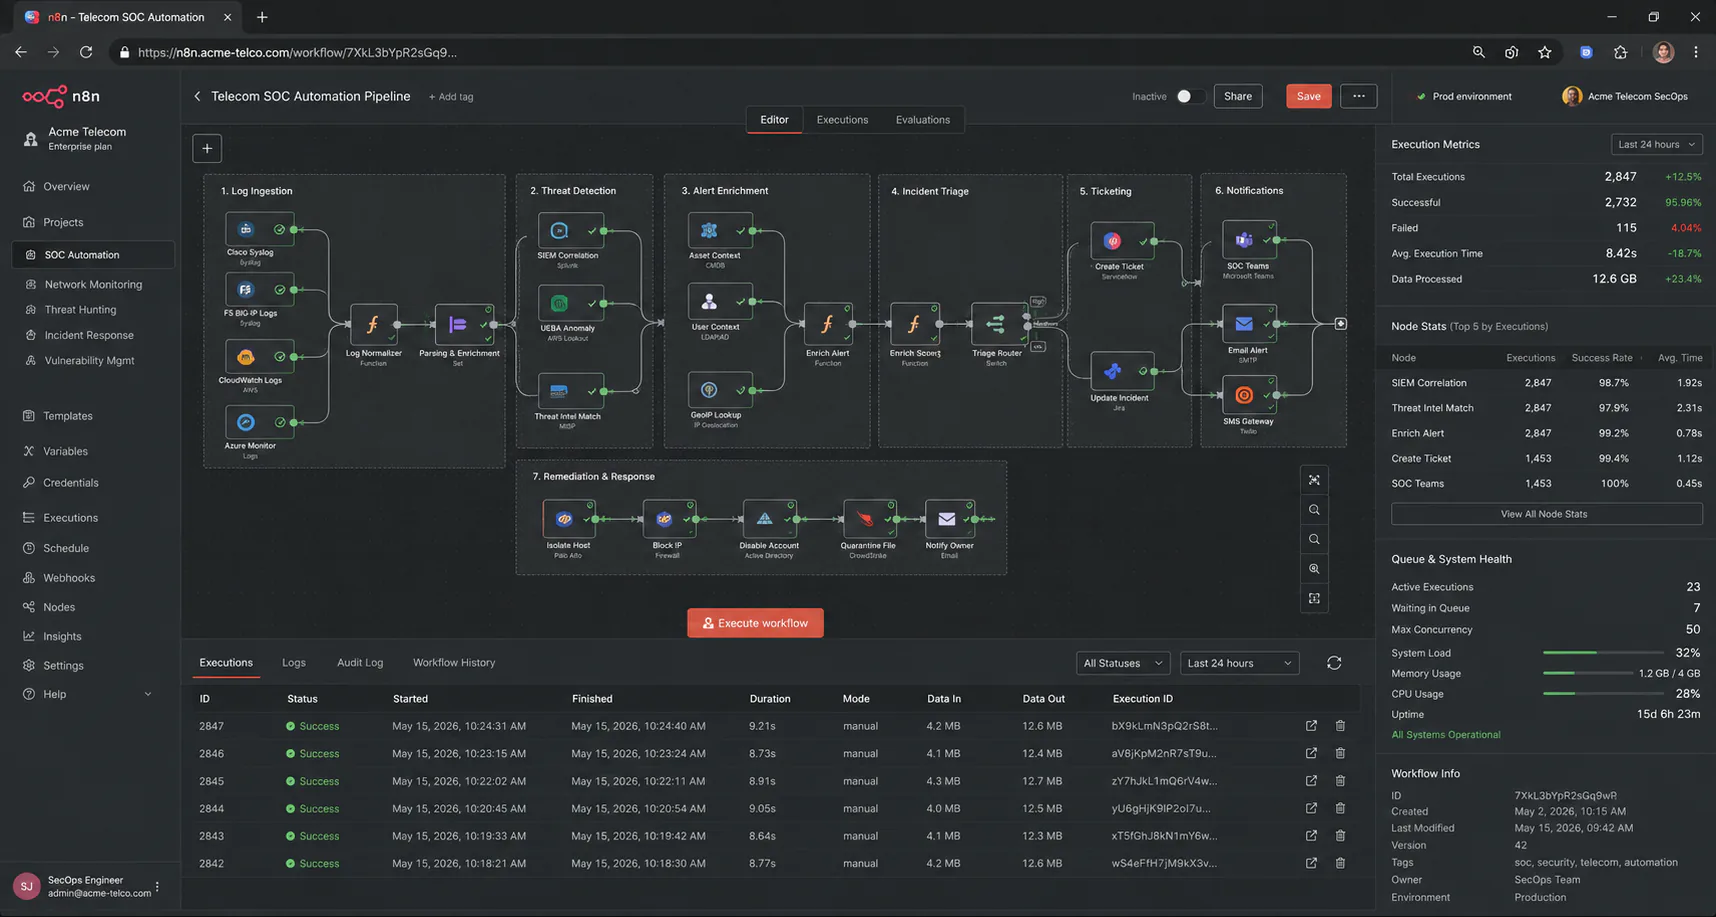This screenshot has height=917, width=1716.
Task: Open the Disable Account node
Action: (769, 519)
